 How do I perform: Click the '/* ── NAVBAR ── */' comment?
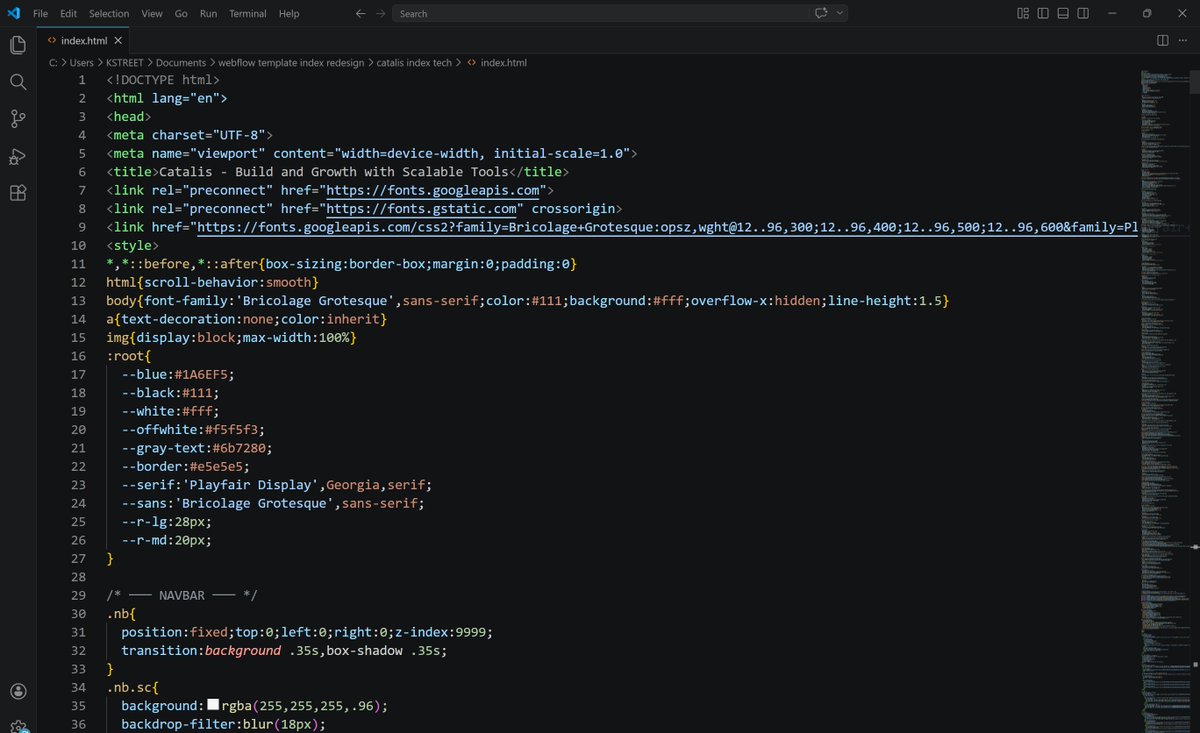[182, 596]
